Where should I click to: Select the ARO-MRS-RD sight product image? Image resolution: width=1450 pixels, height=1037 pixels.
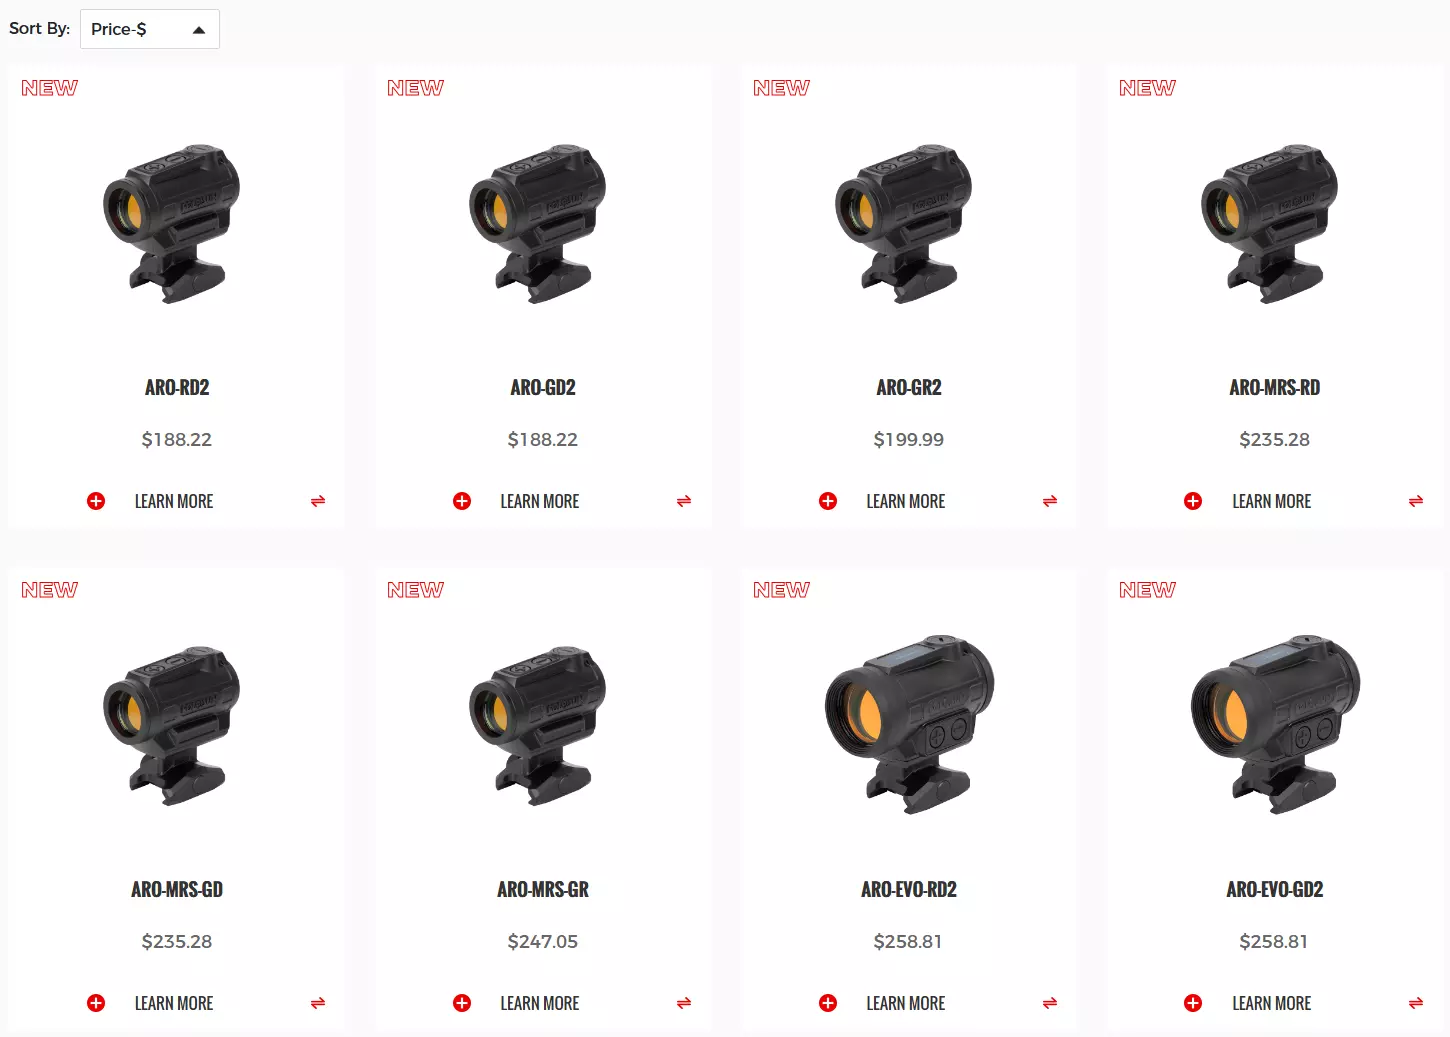(x=1270, y=224)
